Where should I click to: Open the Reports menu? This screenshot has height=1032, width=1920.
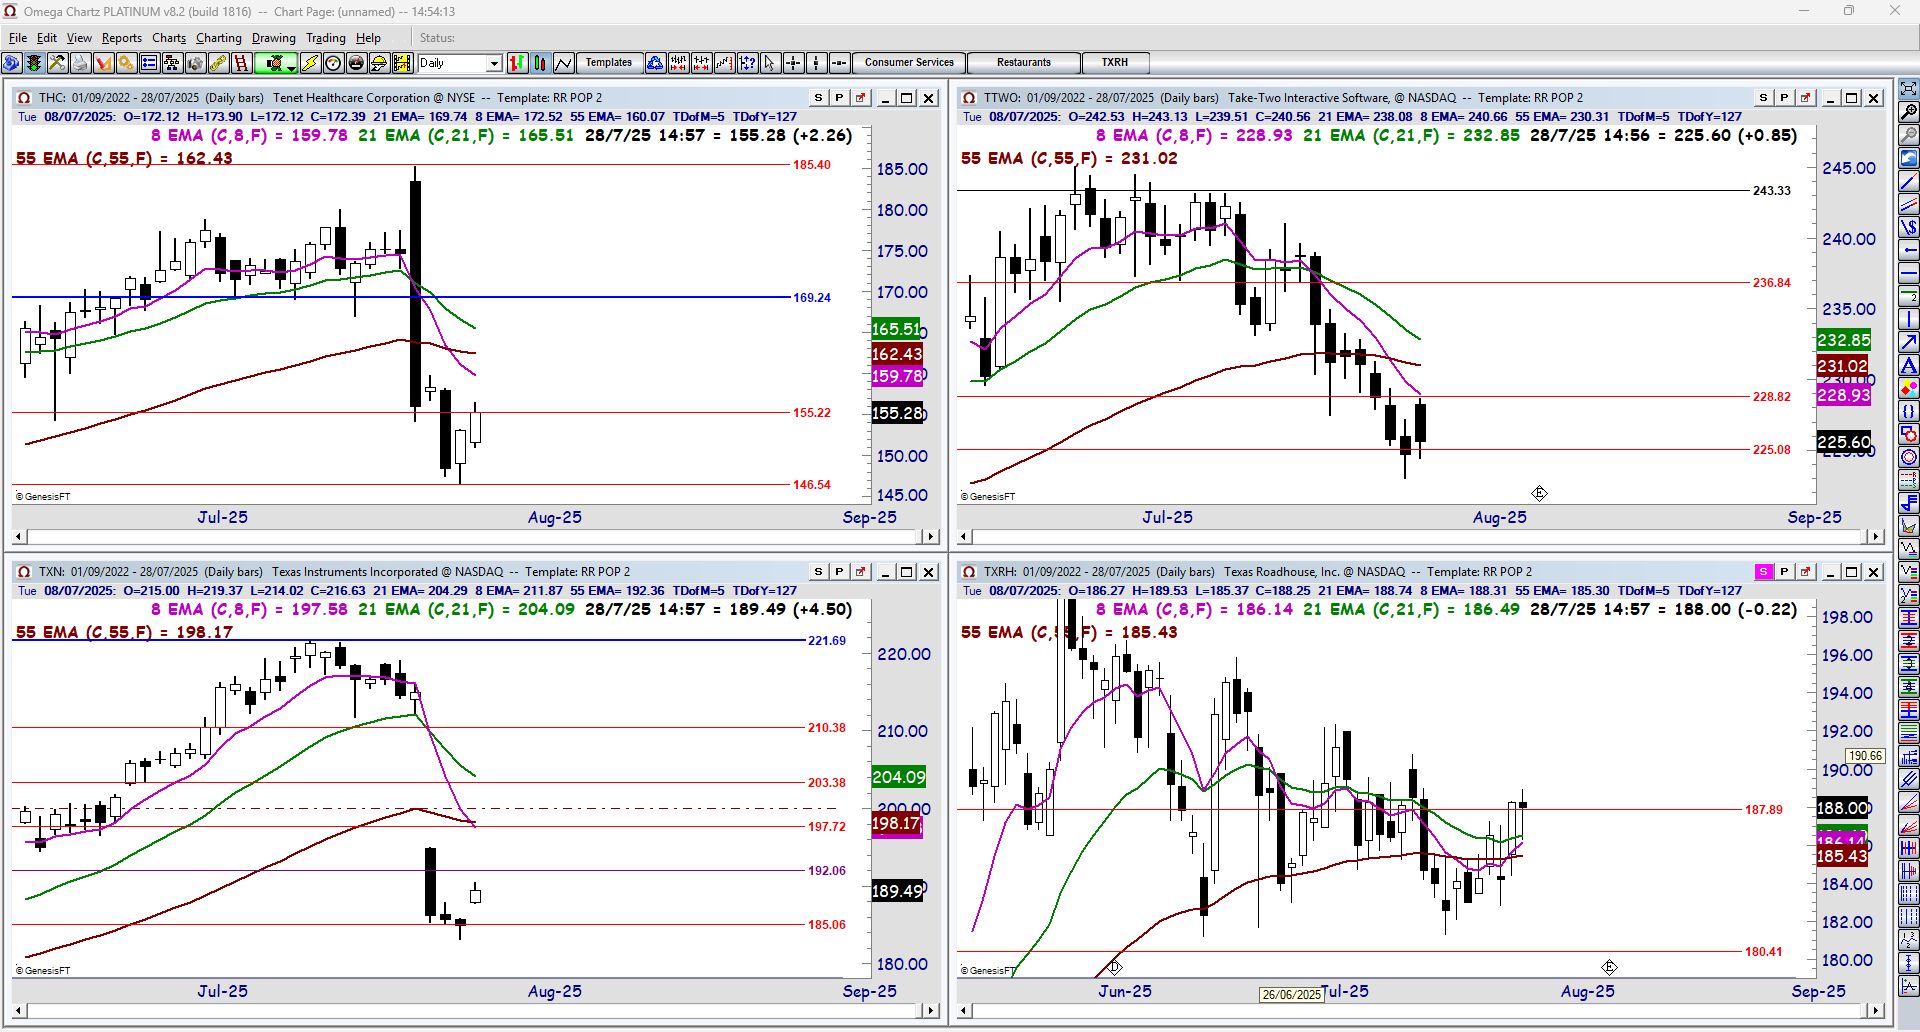pos(122,38)
